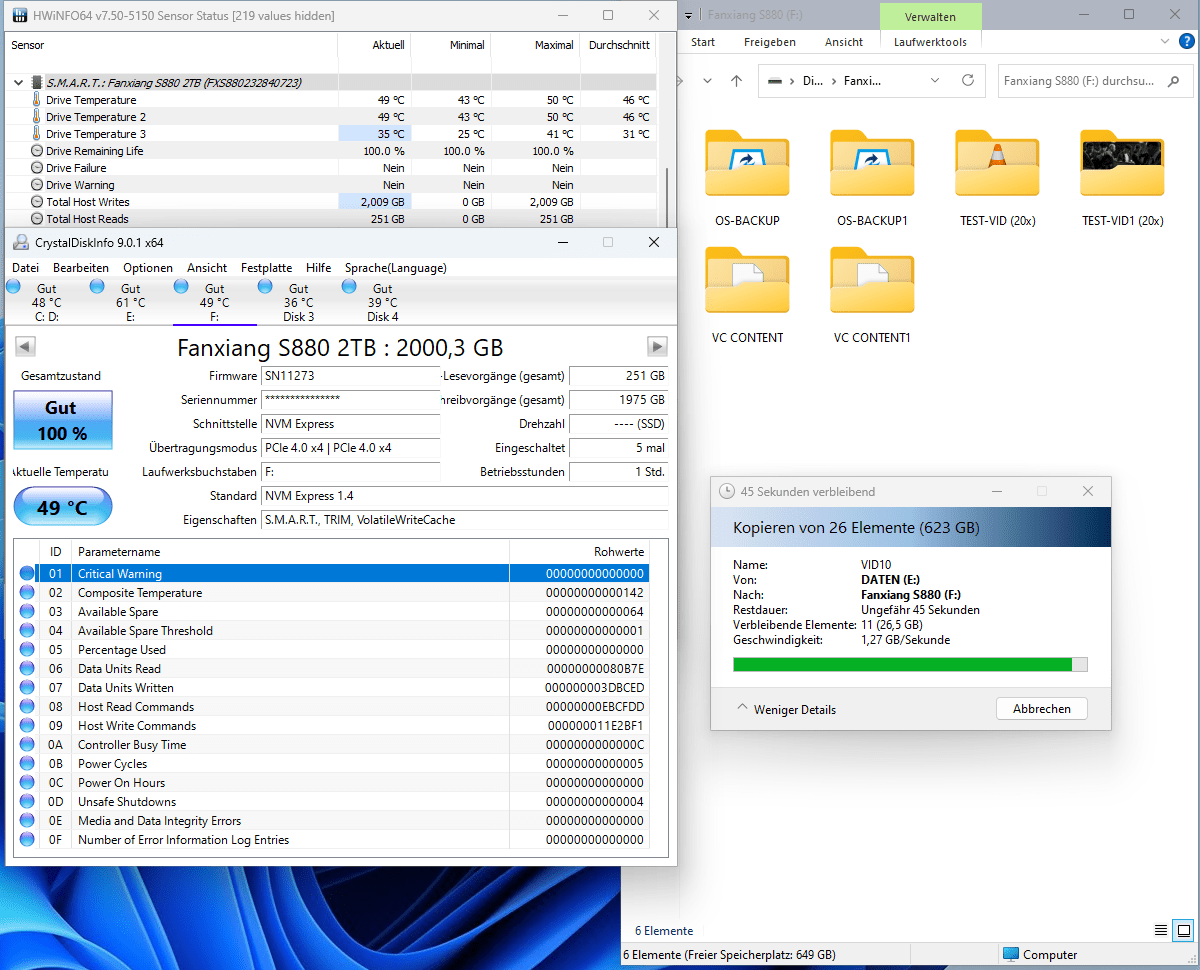Select the C: D: disk status orb
The image size is (1200, 970).
coord(13,287)
